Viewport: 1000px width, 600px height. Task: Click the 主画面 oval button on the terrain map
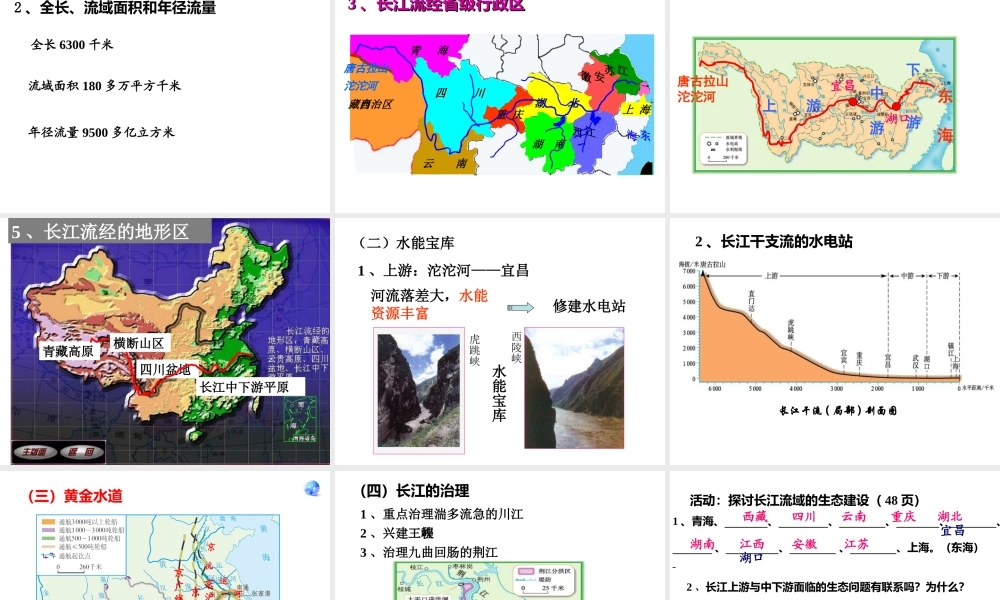point(35,451)
